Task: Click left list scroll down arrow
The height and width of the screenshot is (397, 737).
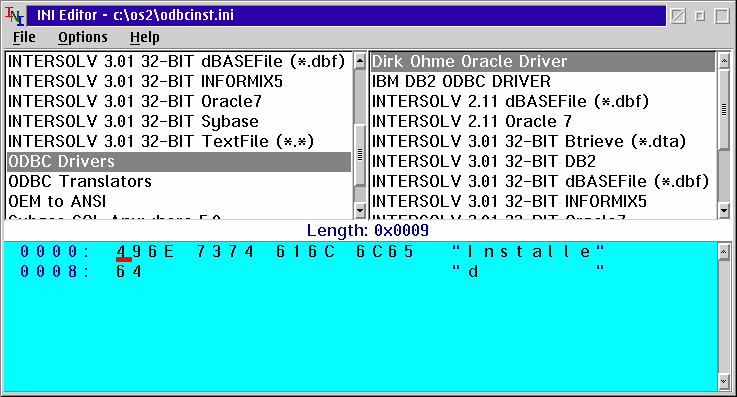Action: pyautogui.click(x=360, y=211)
